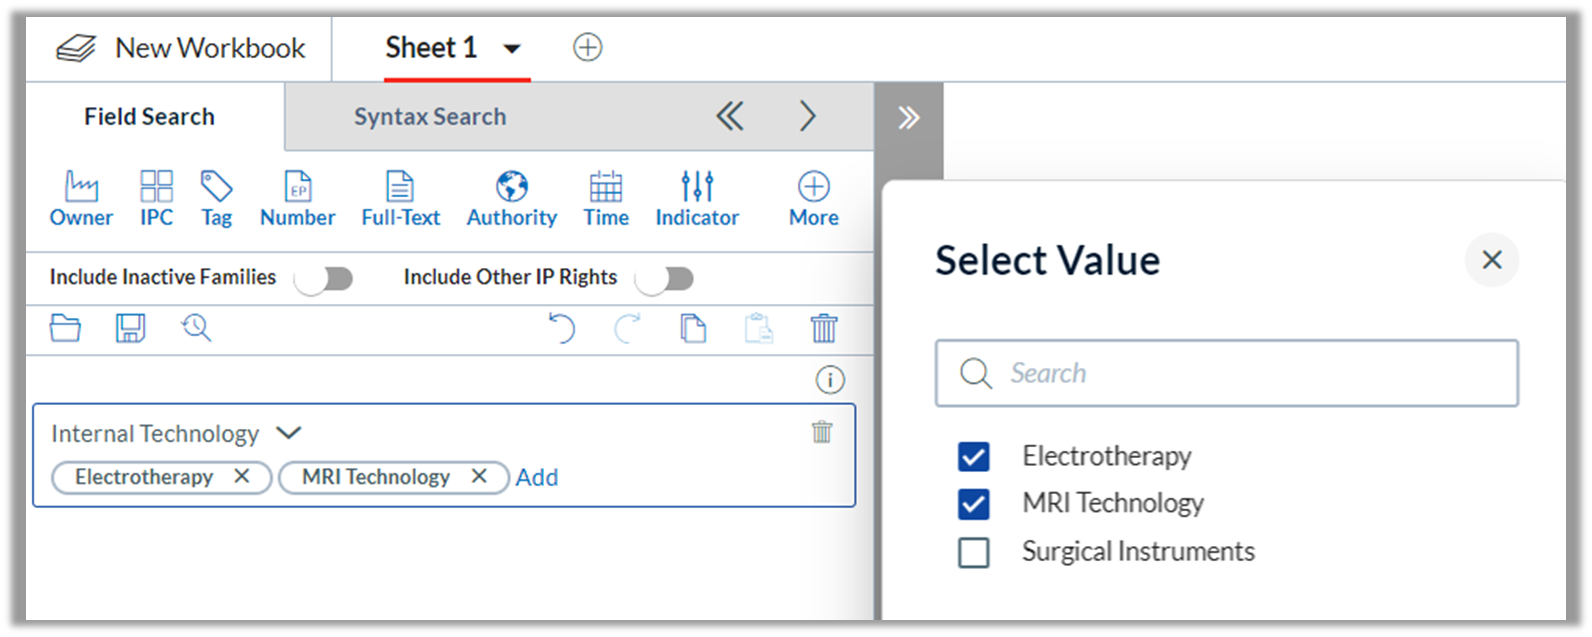Uncheck the Electrotherapy checkbox
Viewport: 1592px width, 637px height.
[973, 457]
